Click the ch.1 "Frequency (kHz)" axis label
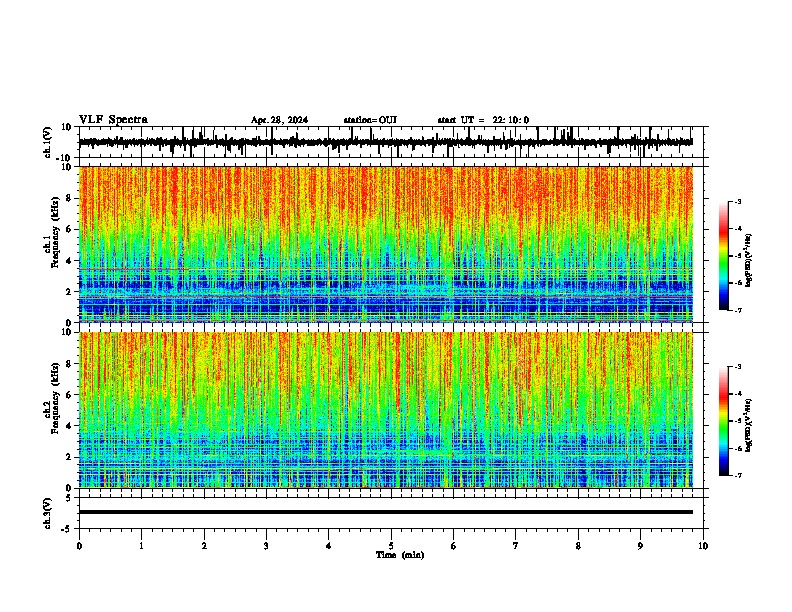The width and height of the screenshot is (792, 612). [55, 233]
